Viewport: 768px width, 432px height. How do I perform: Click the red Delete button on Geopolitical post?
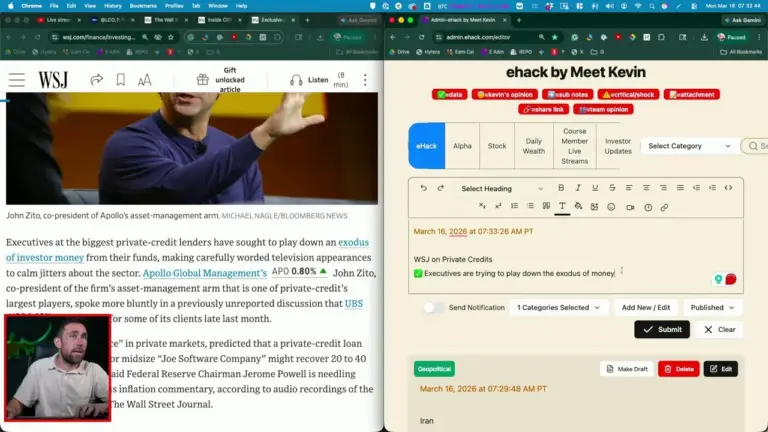point(679,369)
